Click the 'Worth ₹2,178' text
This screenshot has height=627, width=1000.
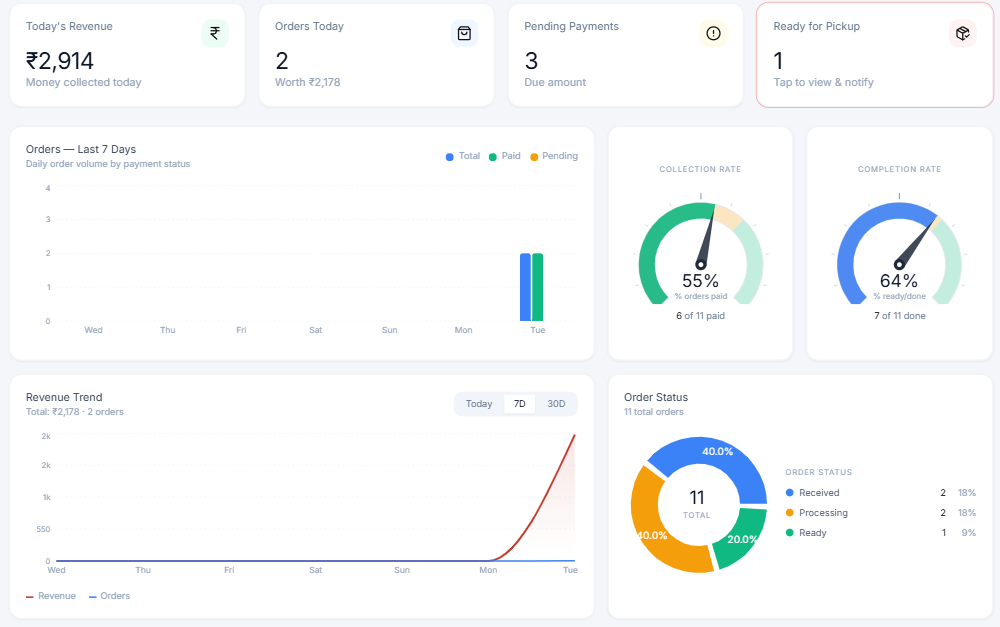[307, 82]
